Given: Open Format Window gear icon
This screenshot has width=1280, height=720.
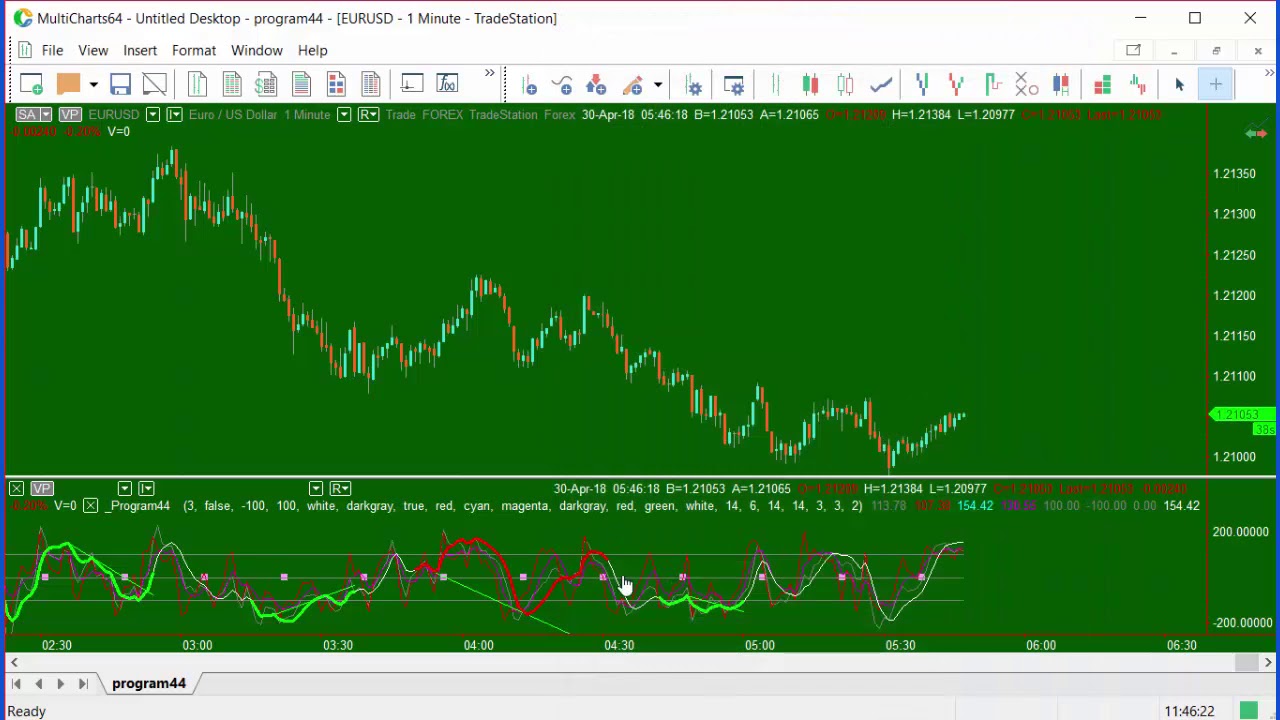Looking at the screenshot, I should pyautogui.click(x=734, y=86).
